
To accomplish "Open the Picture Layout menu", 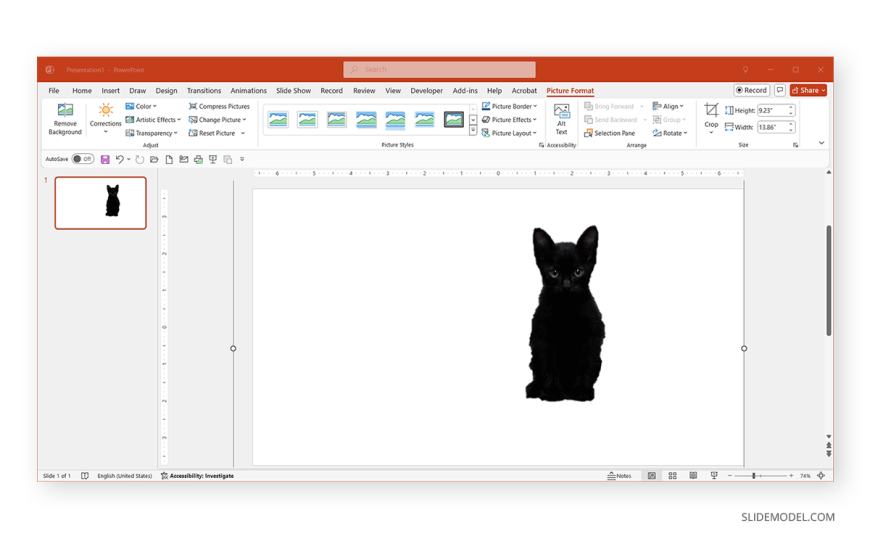I will [x=509, y=133].
